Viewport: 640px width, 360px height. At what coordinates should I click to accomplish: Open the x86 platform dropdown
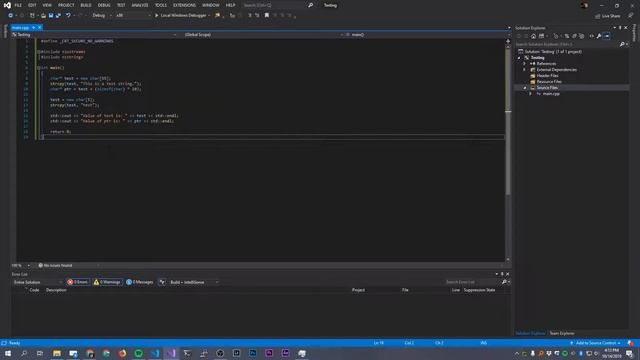133,16
